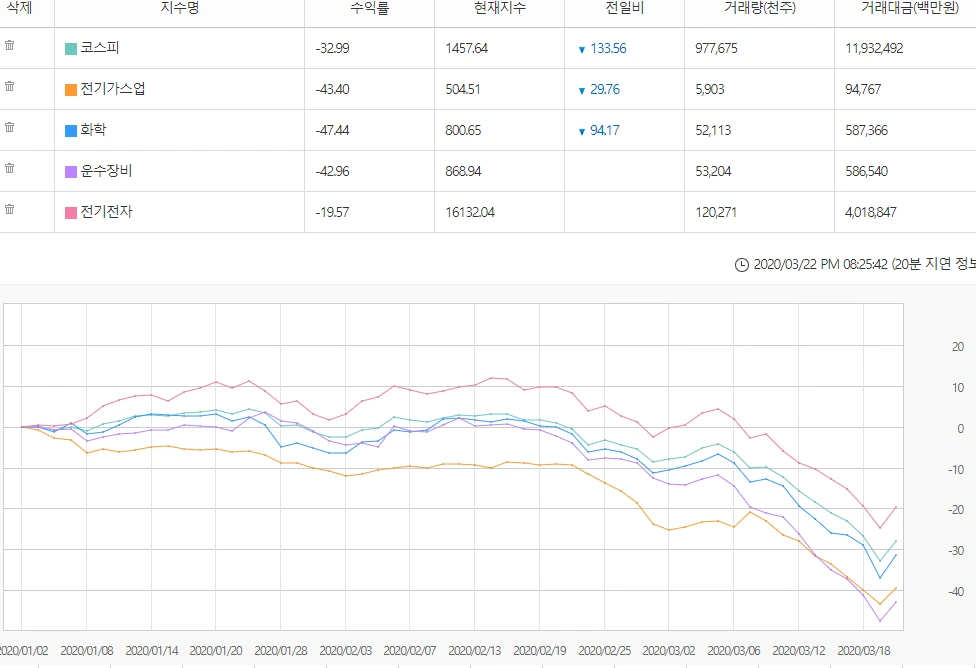Click the clock icon beside the timestamp
976x668 pixels.
[741, 265]
